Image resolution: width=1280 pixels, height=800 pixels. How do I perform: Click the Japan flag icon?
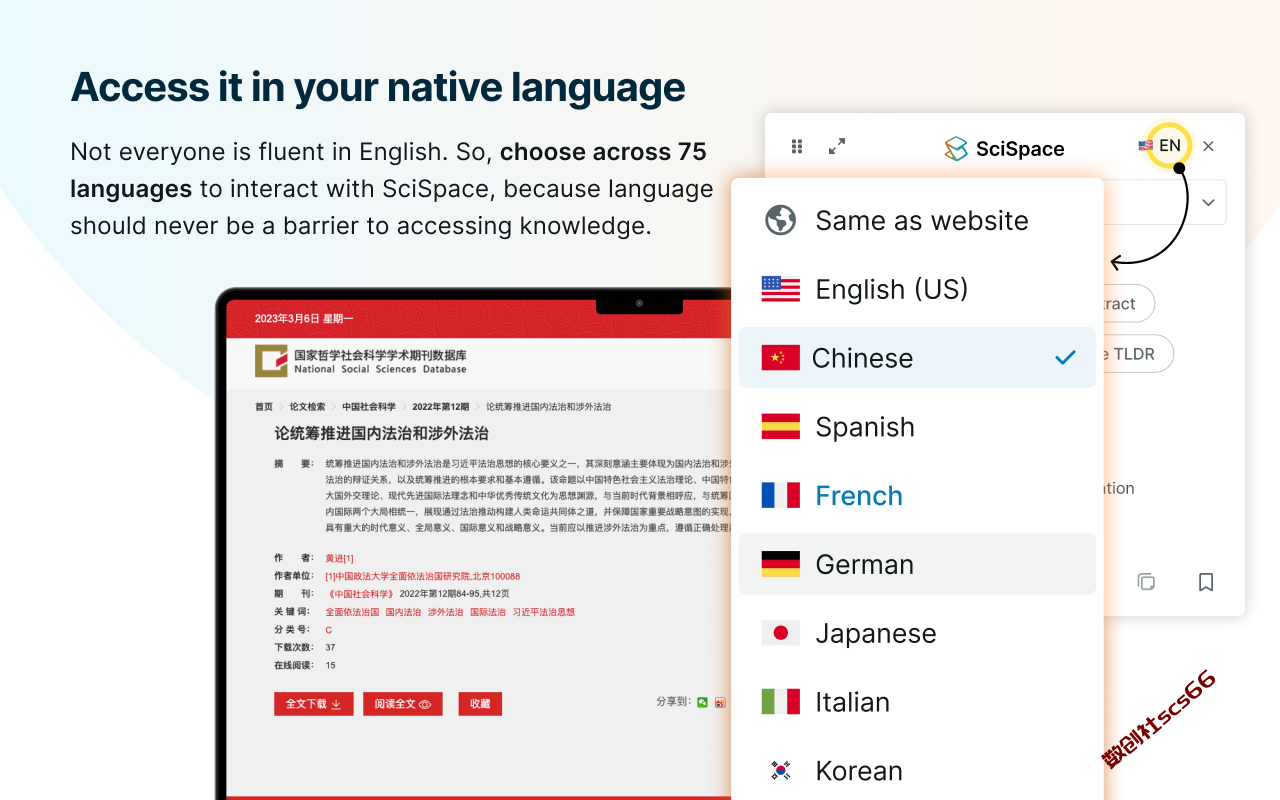pos(780,633)
